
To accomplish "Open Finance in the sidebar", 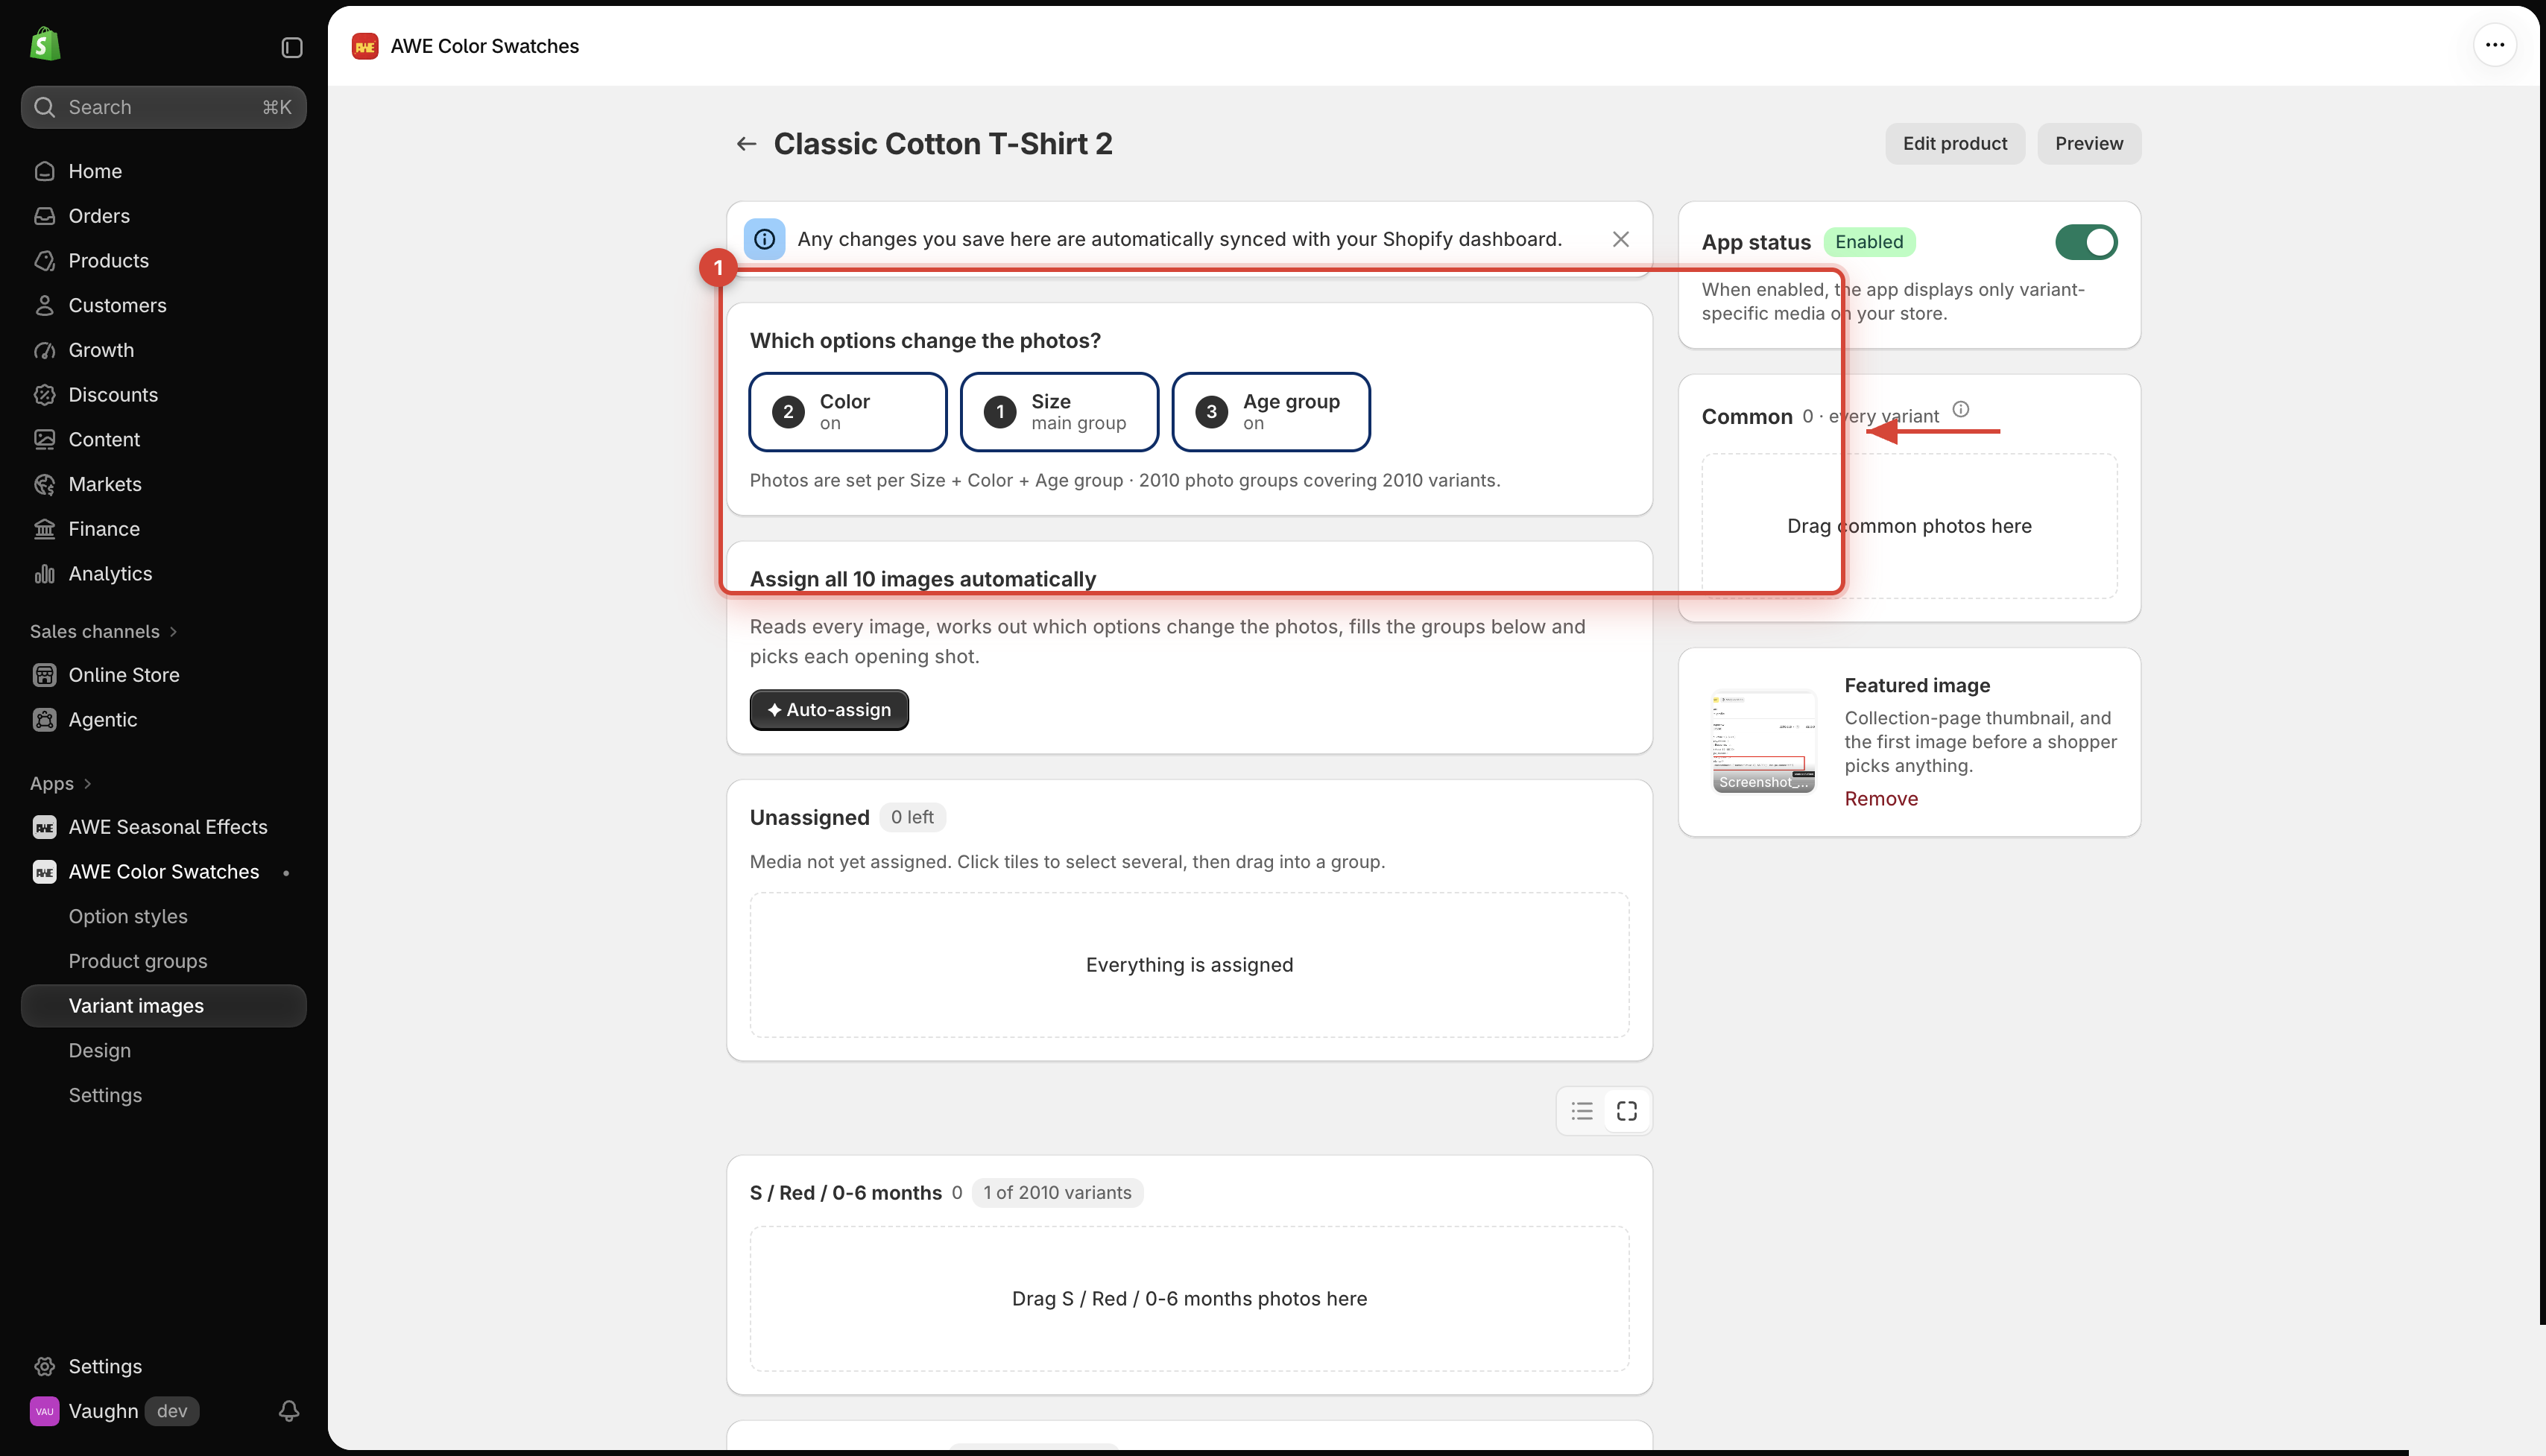I will (164, 529).
